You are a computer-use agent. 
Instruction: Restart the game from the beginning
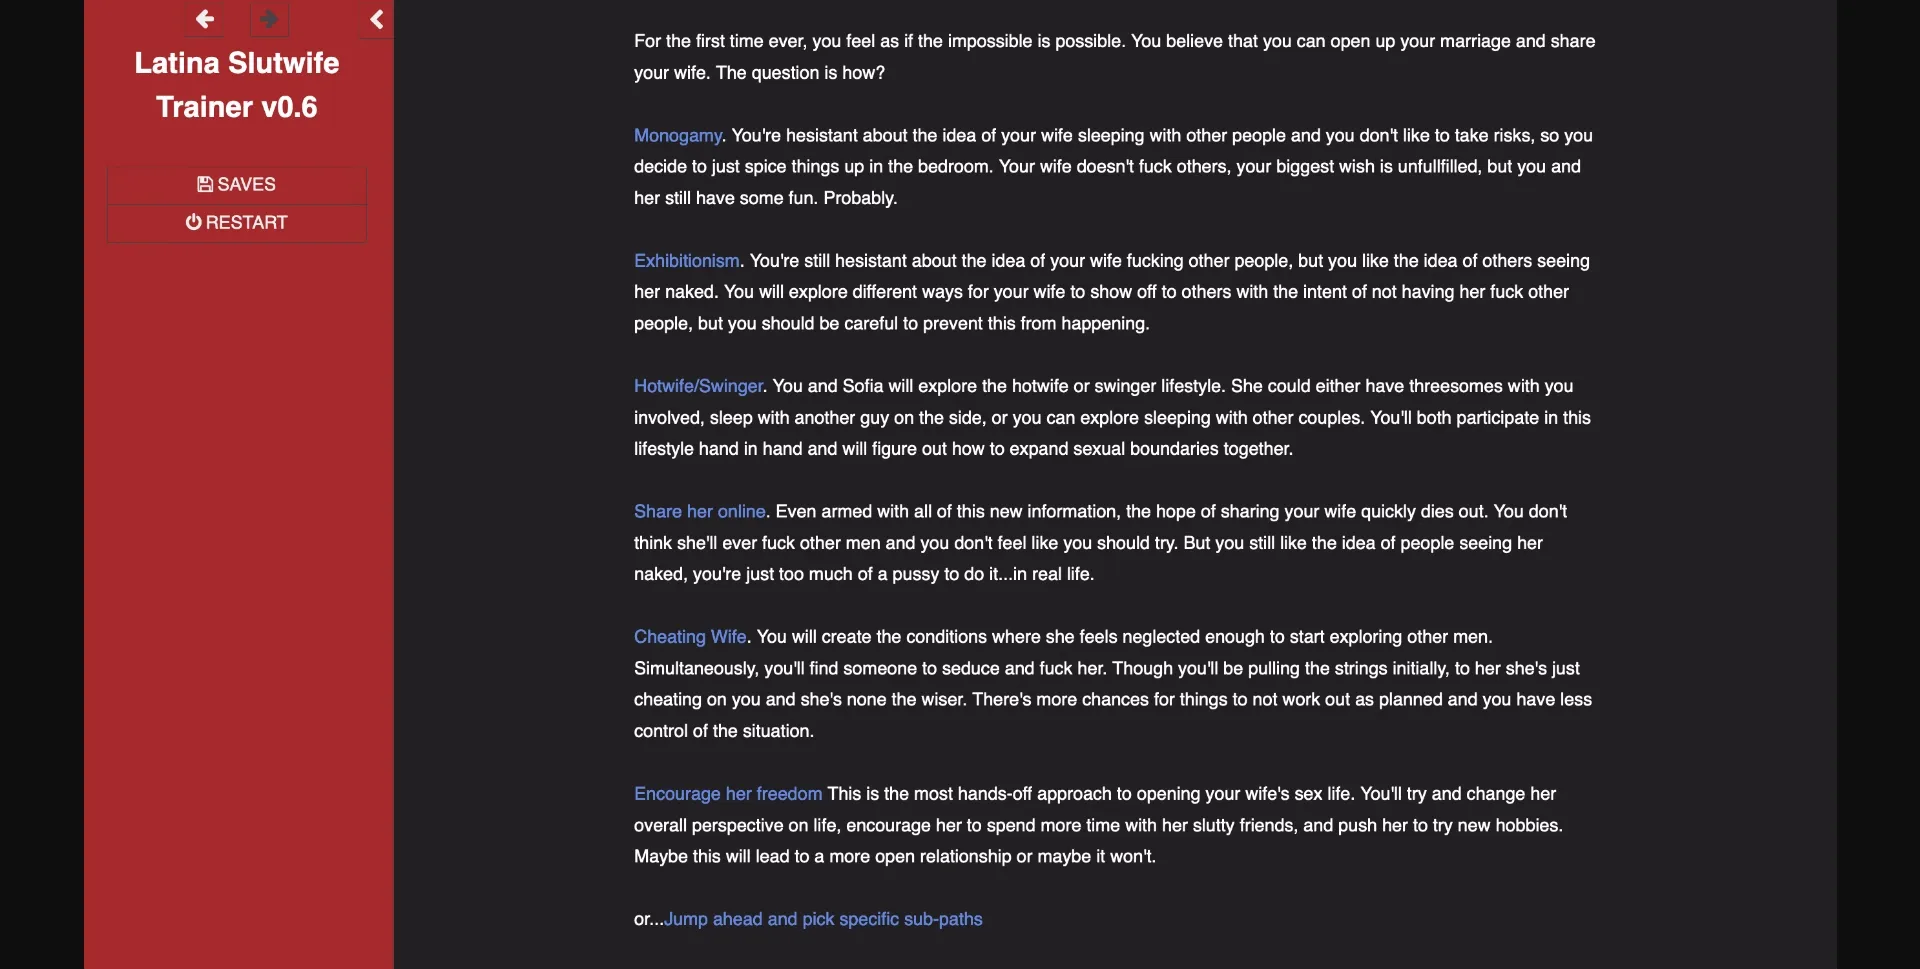(x=236, y=222)
